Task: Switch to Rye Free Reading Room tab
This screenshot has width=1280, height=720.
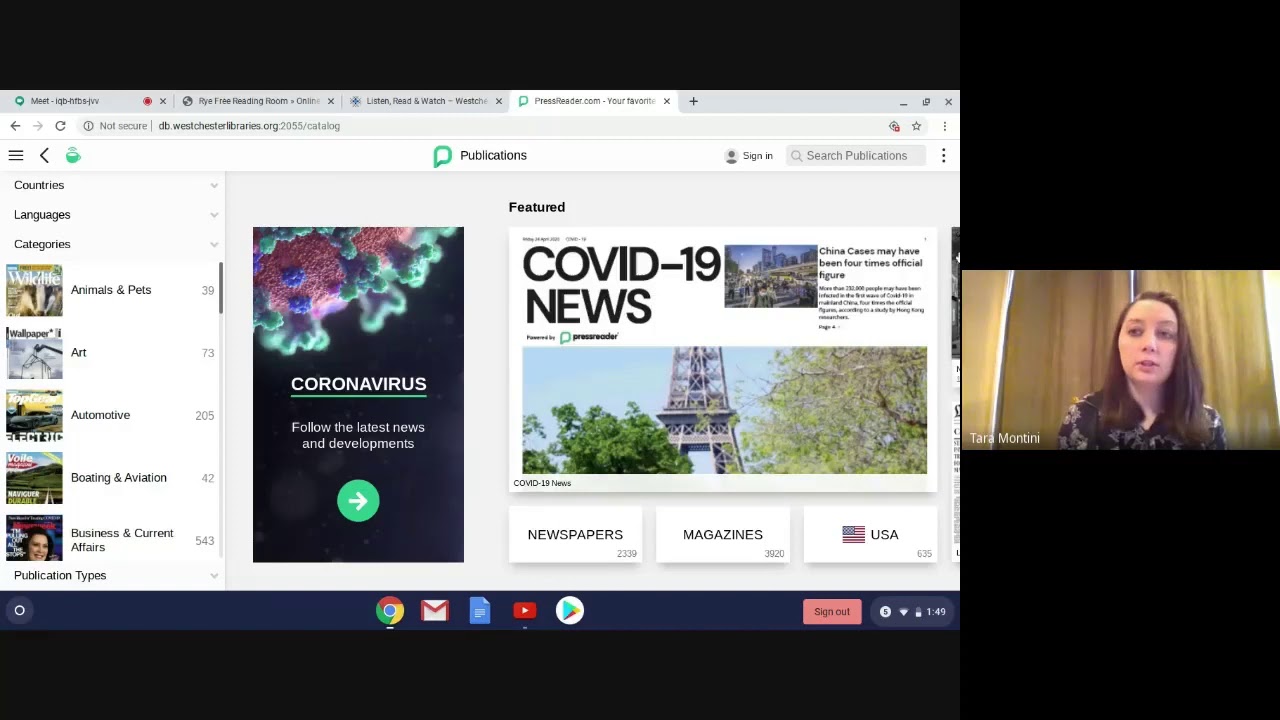Action: click(258, 101)
